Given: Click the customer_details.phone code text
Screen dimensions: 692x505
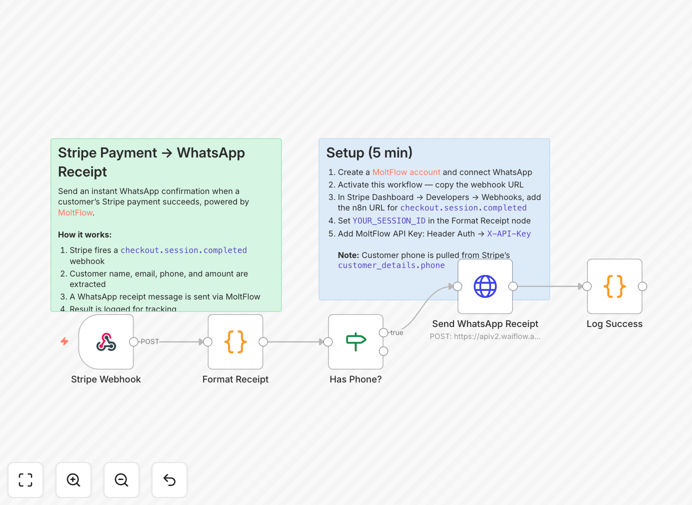Looking at the screenshot, I should tap(391, 265).
